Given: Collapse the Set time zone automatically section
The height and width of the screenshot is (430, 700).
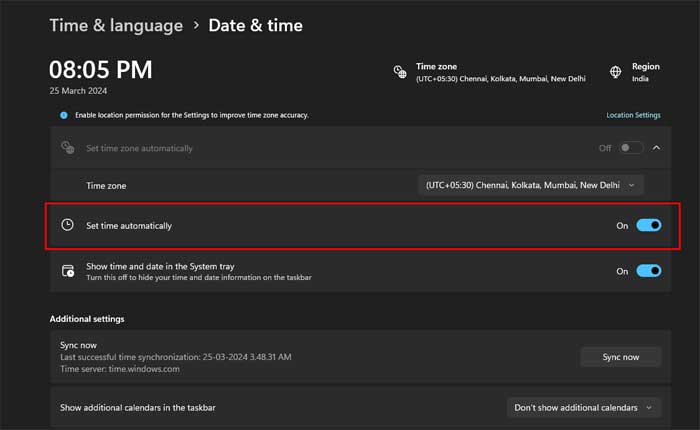Looking at the screenshot, I should 656,148.
